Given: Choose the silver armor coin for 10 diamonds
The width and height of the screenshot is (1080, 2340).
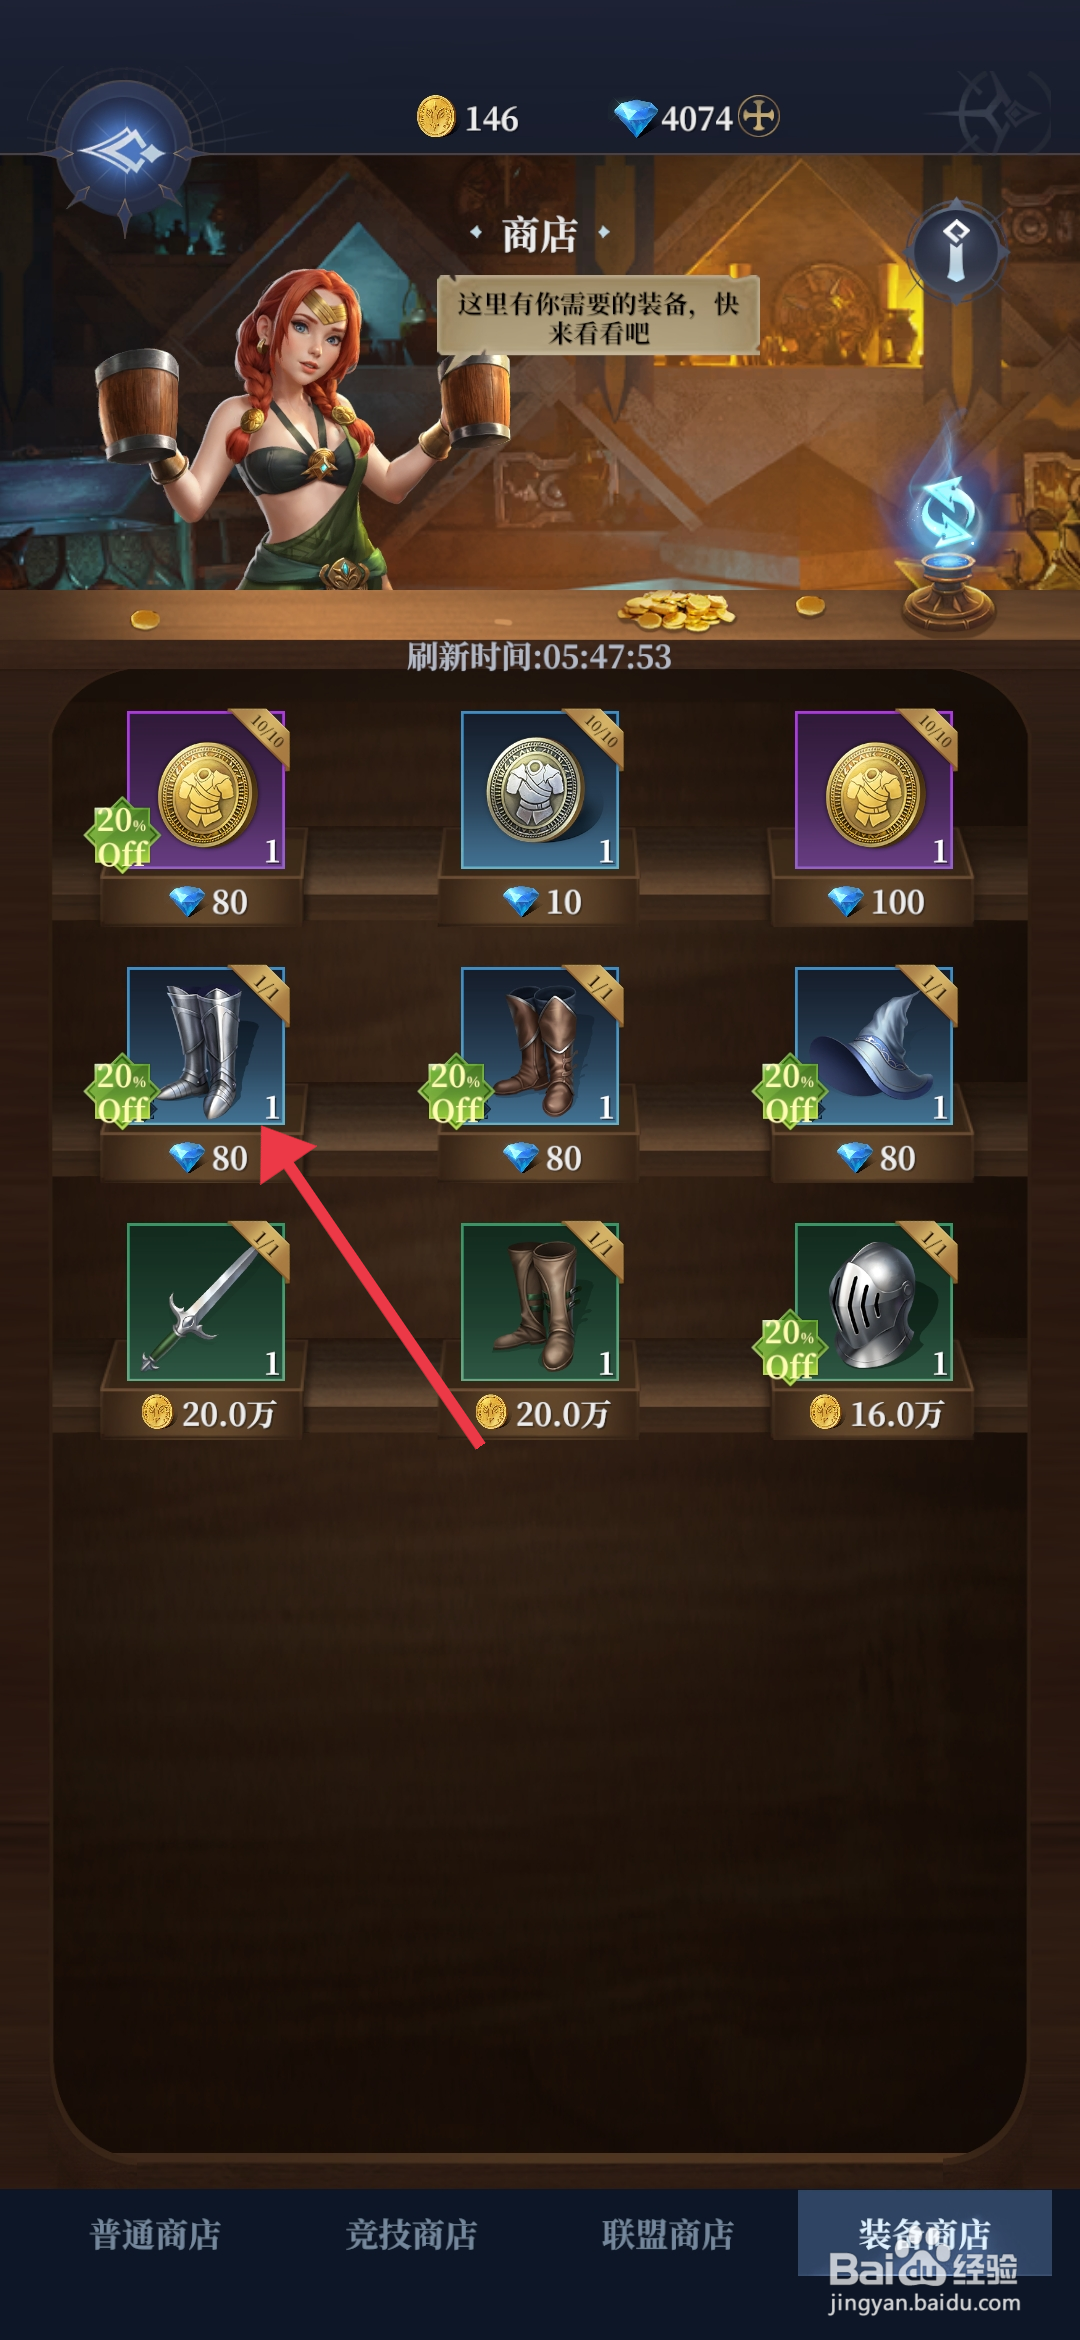Looking at the screenshot, I should coord(540,789).
